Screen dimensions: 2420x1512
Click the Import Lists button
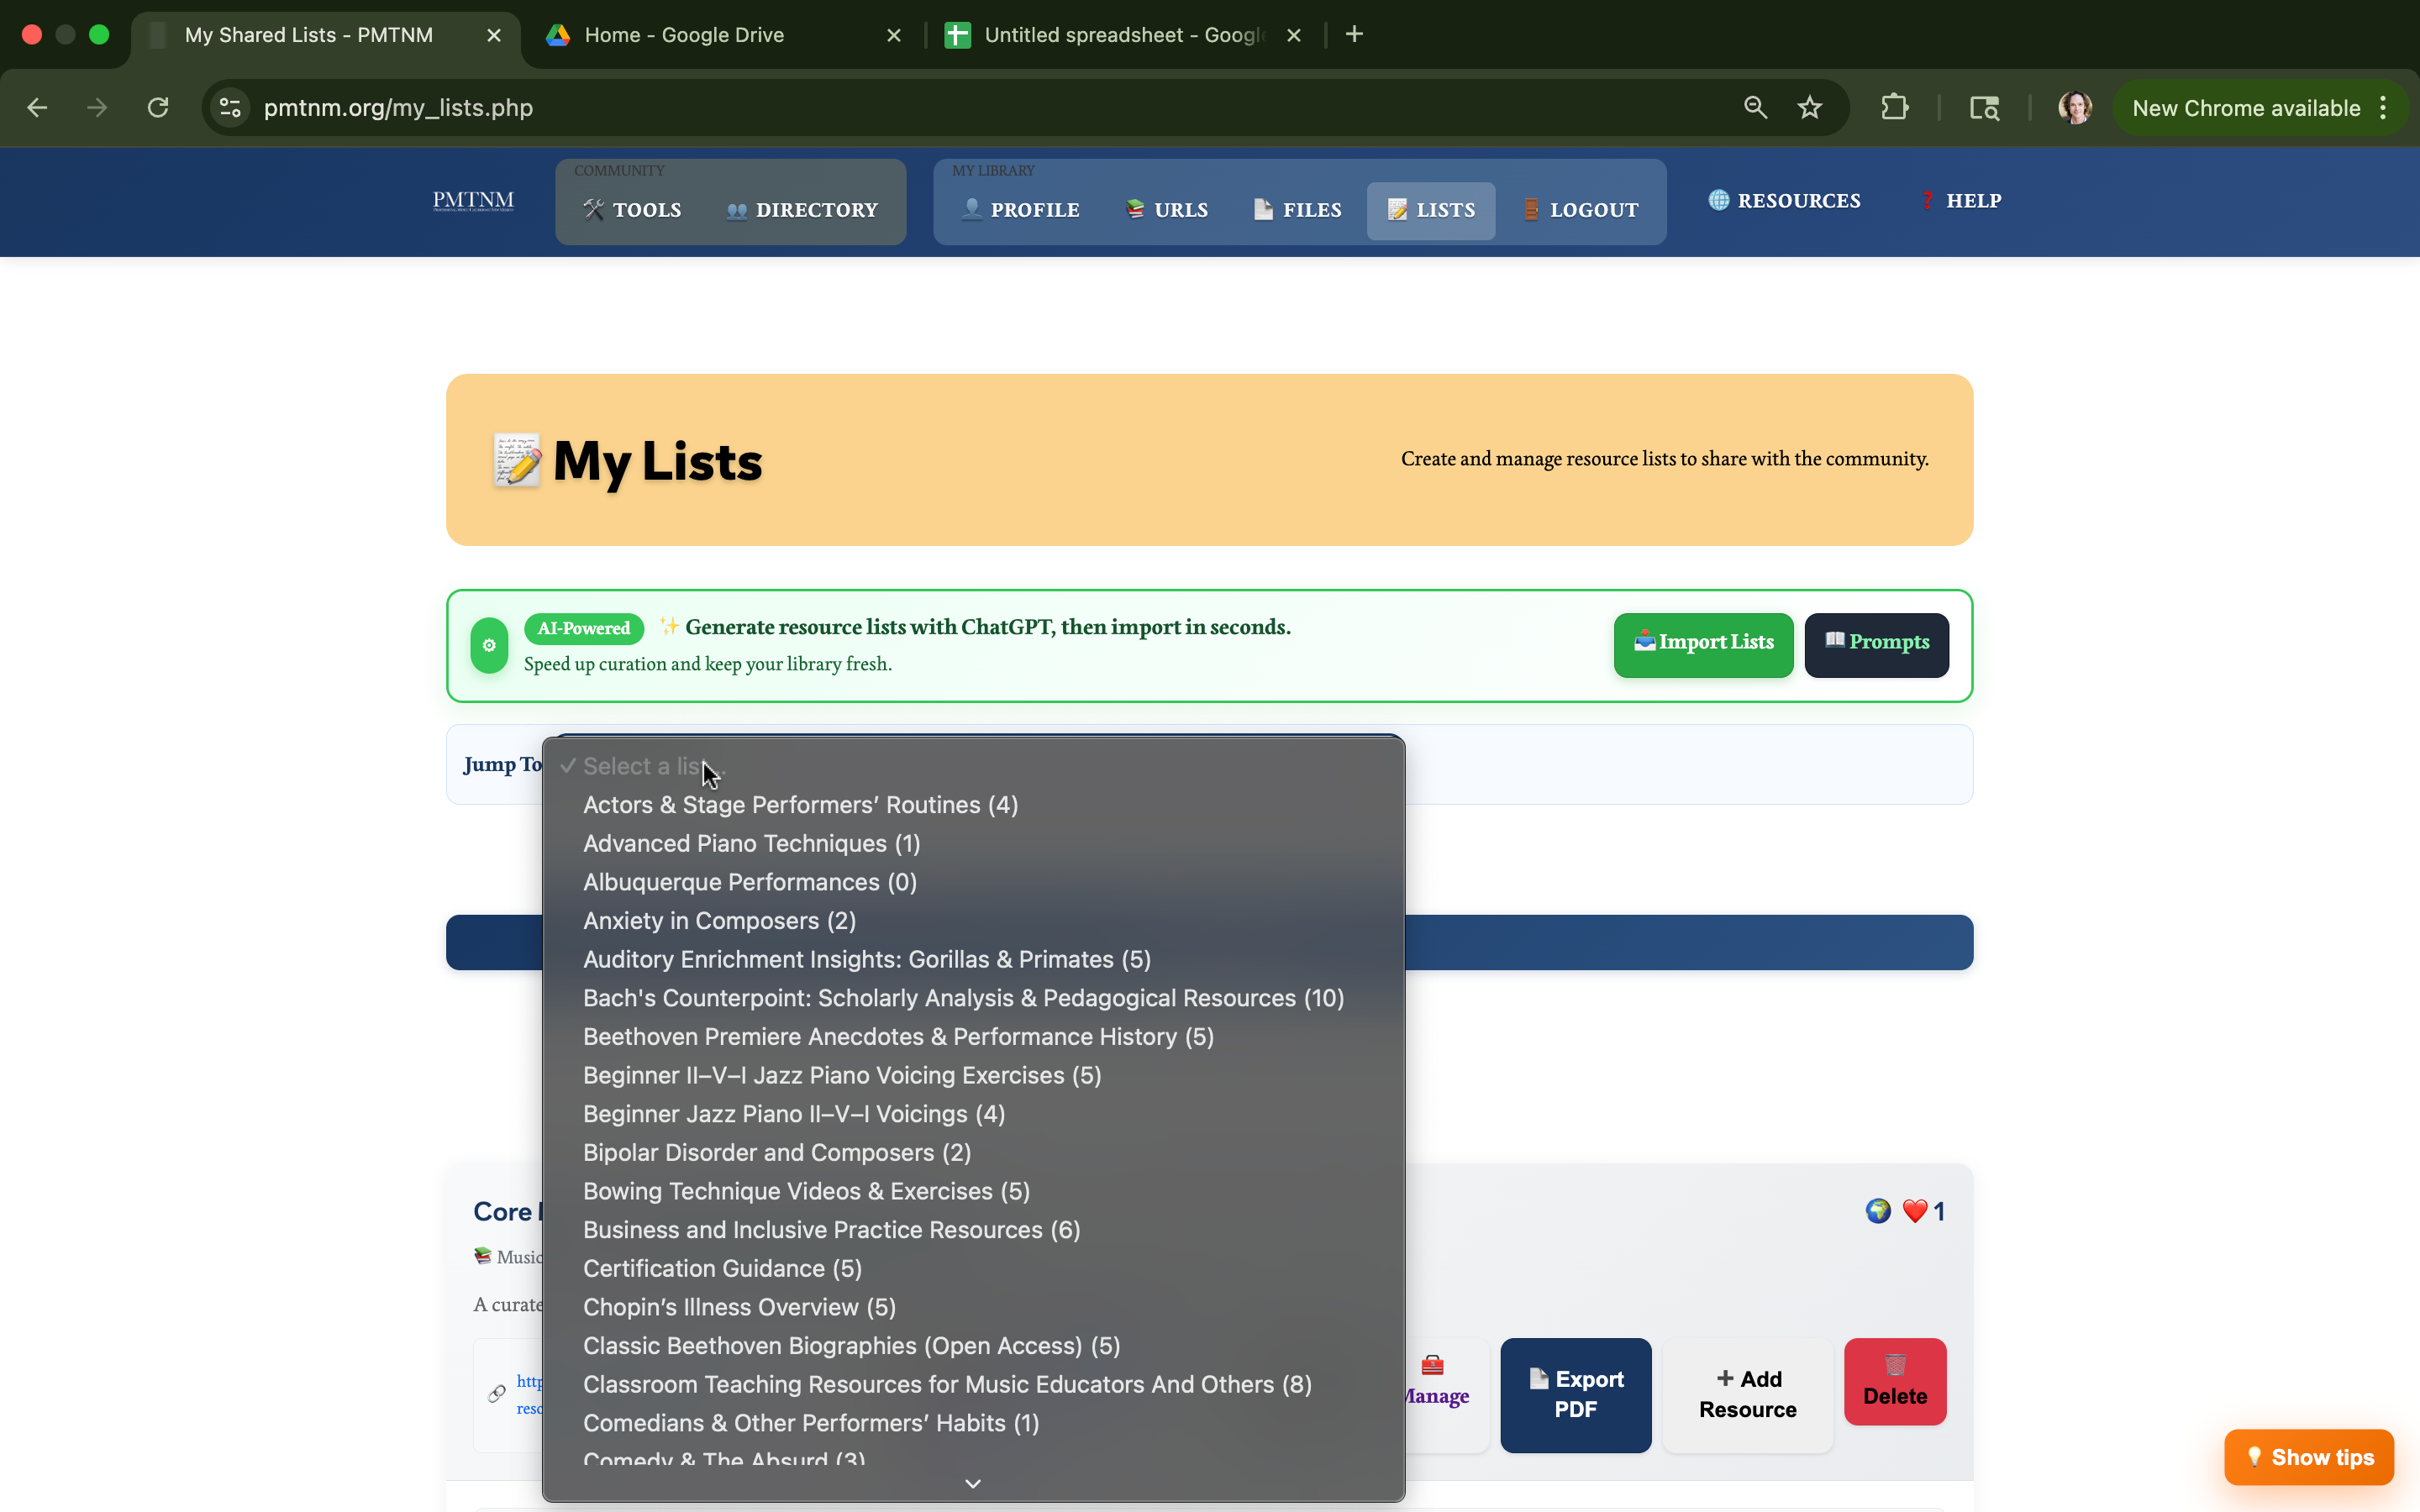click(1703, 643)
